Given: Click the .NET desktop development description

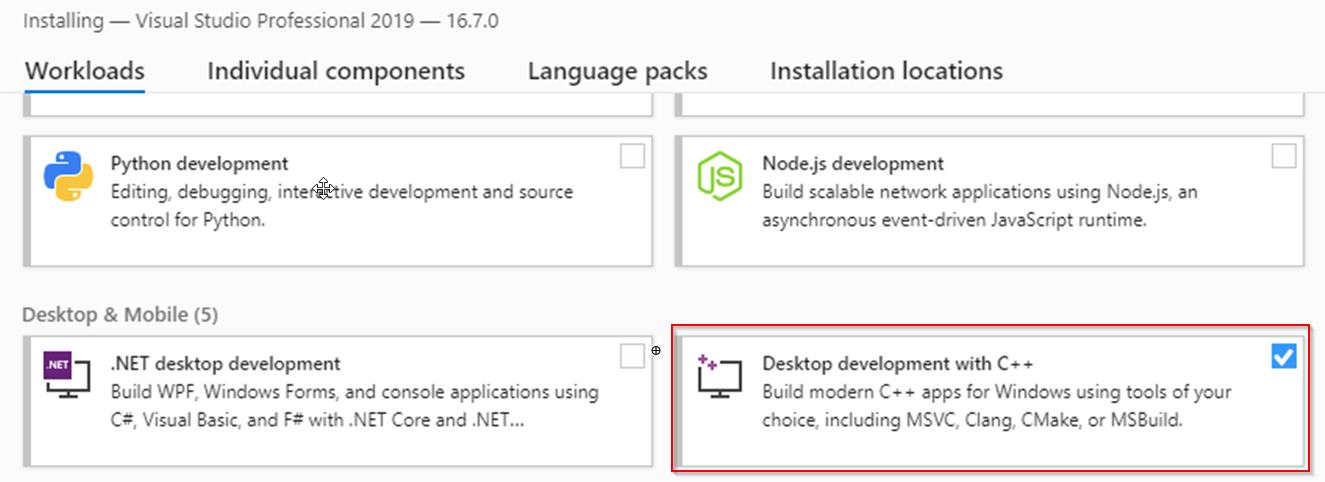Looking at the screenshot, I should pyautogui.click(x=355, y=406).
